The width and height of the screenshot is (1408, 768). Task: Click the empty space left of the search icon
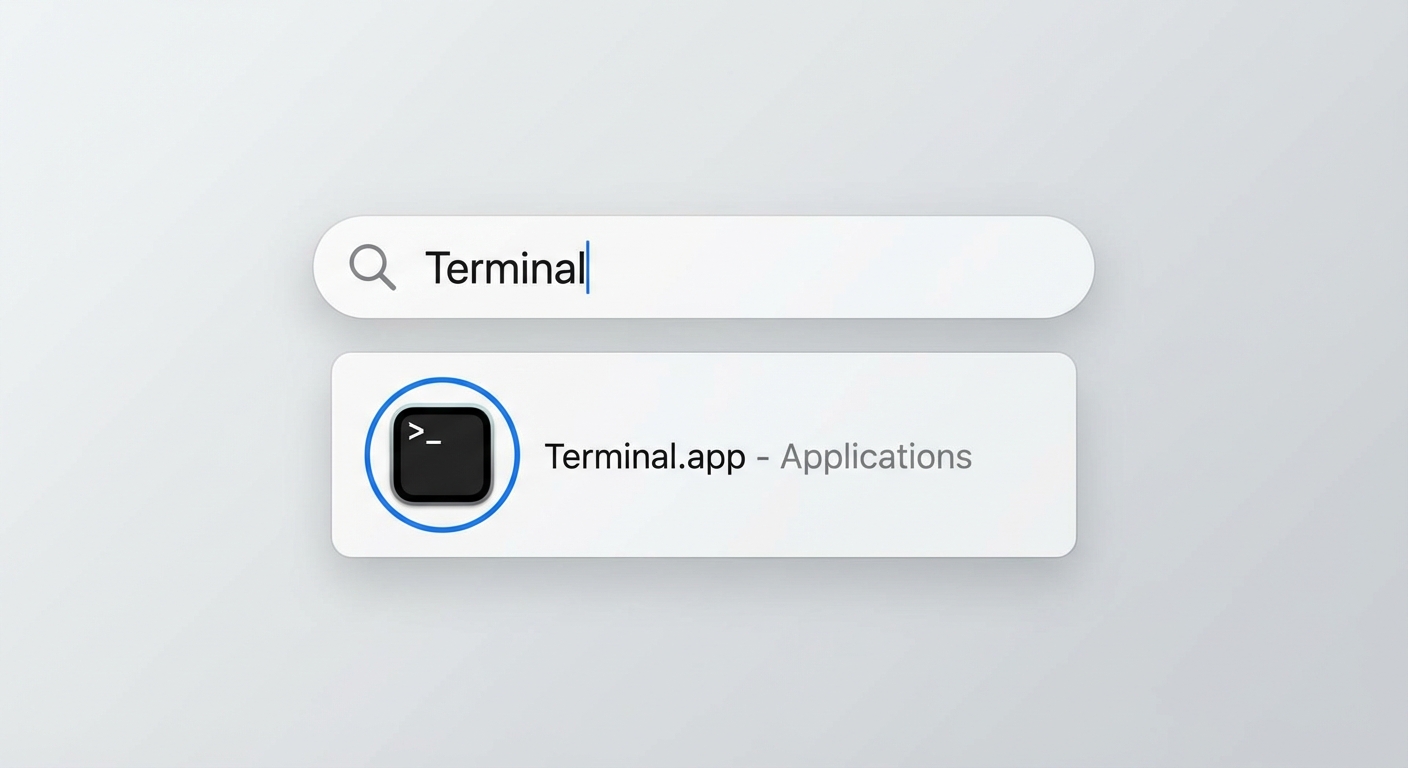tap(333, 267)
